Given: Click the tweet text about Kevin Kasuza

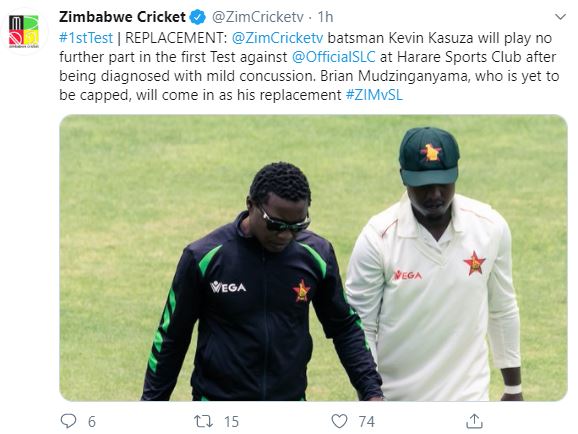Looking at the screenshot, I should coord(310,66).
